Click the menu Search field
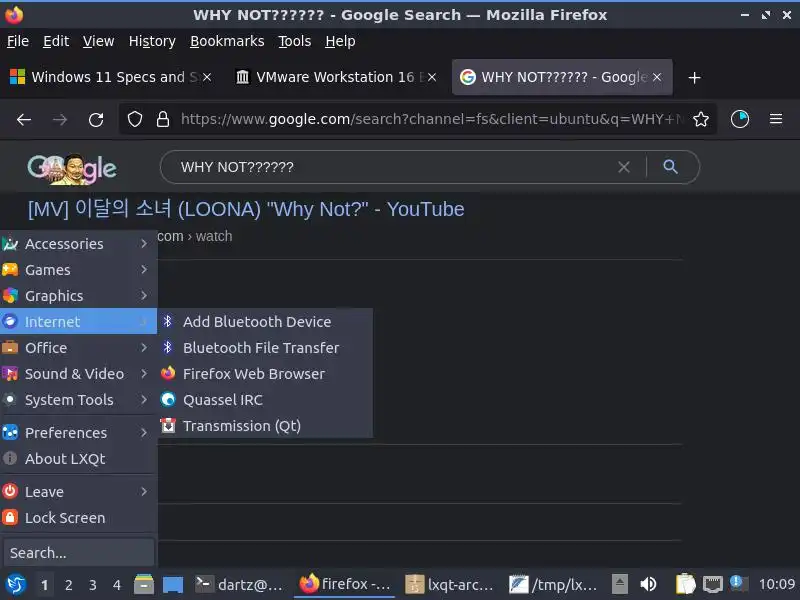 [x=79, y=553]
